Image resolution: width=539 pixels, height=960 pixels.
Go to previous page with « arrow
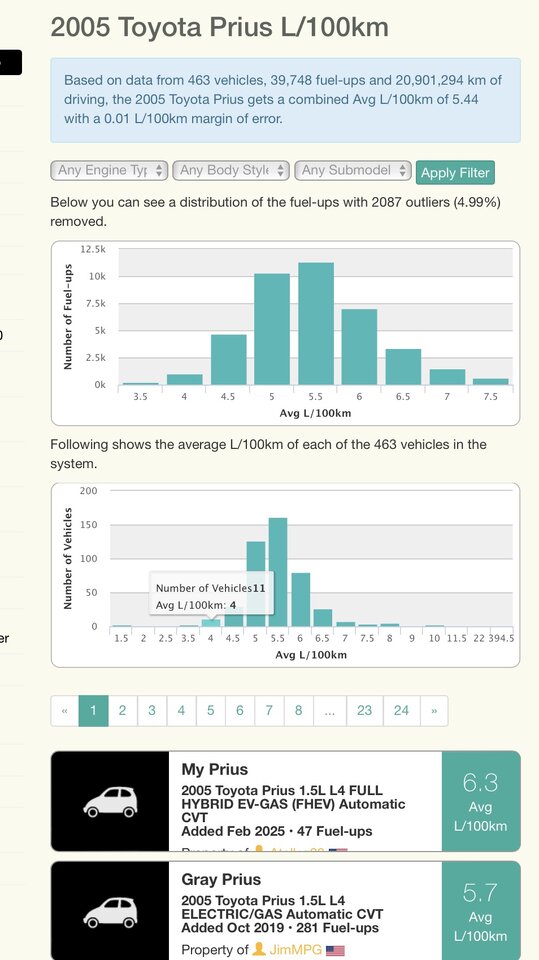64,711
